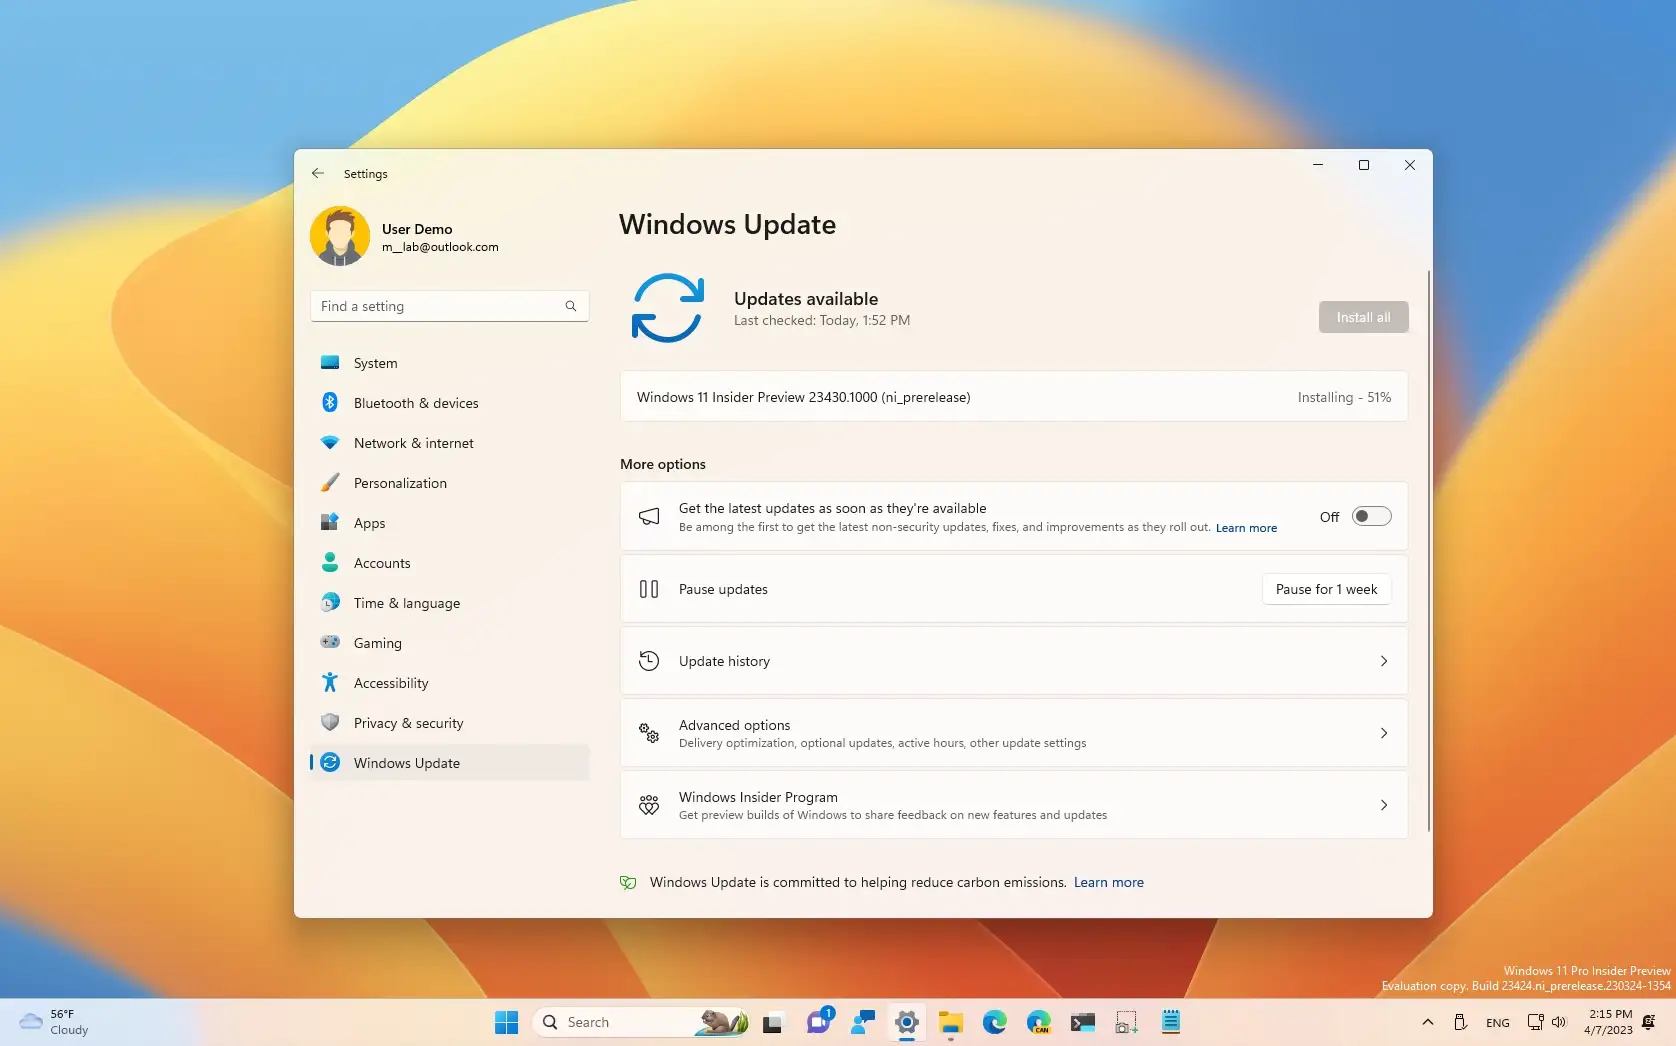Click the Accessibility icon in sidebar
The height and width of the screenshot is (1046, 1676).
(x=331, y=682)
